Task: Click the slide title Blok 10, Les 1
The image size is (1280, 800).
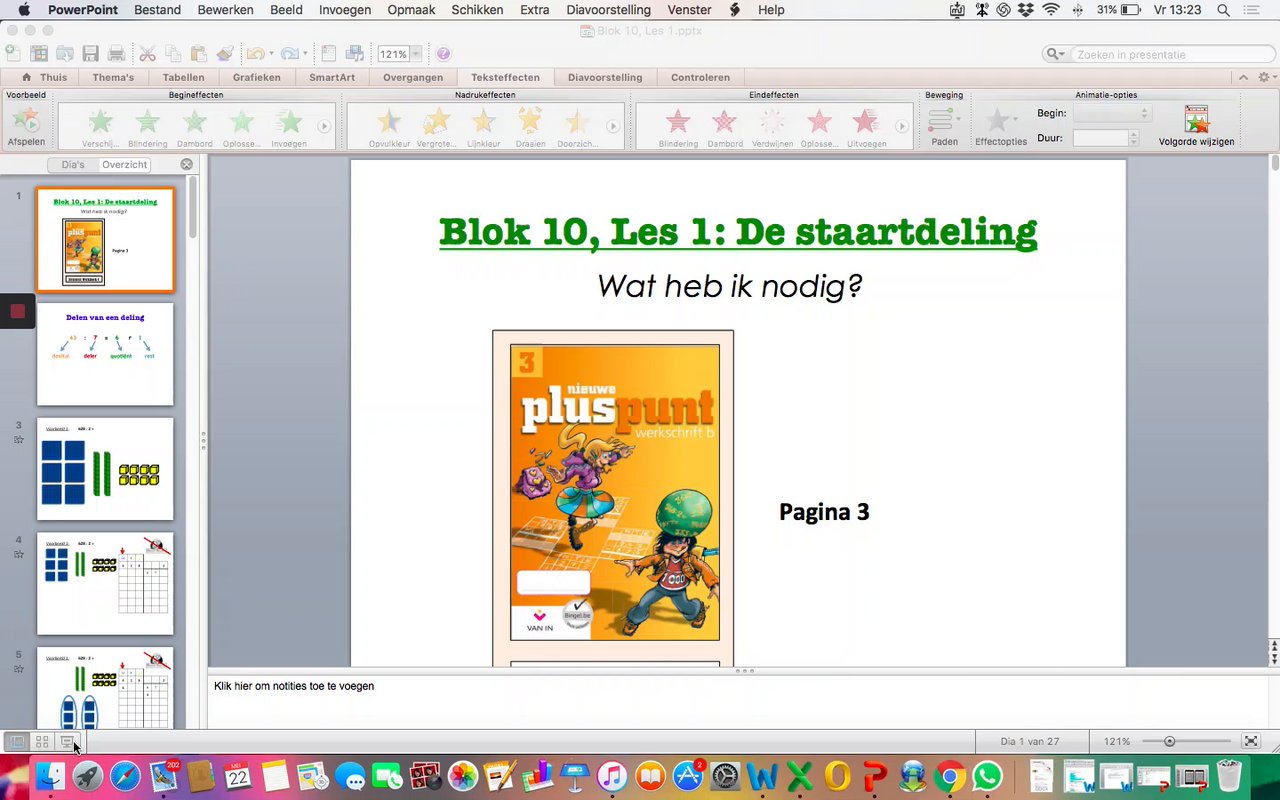Action: pyautogui.click(x=738, y=231)
